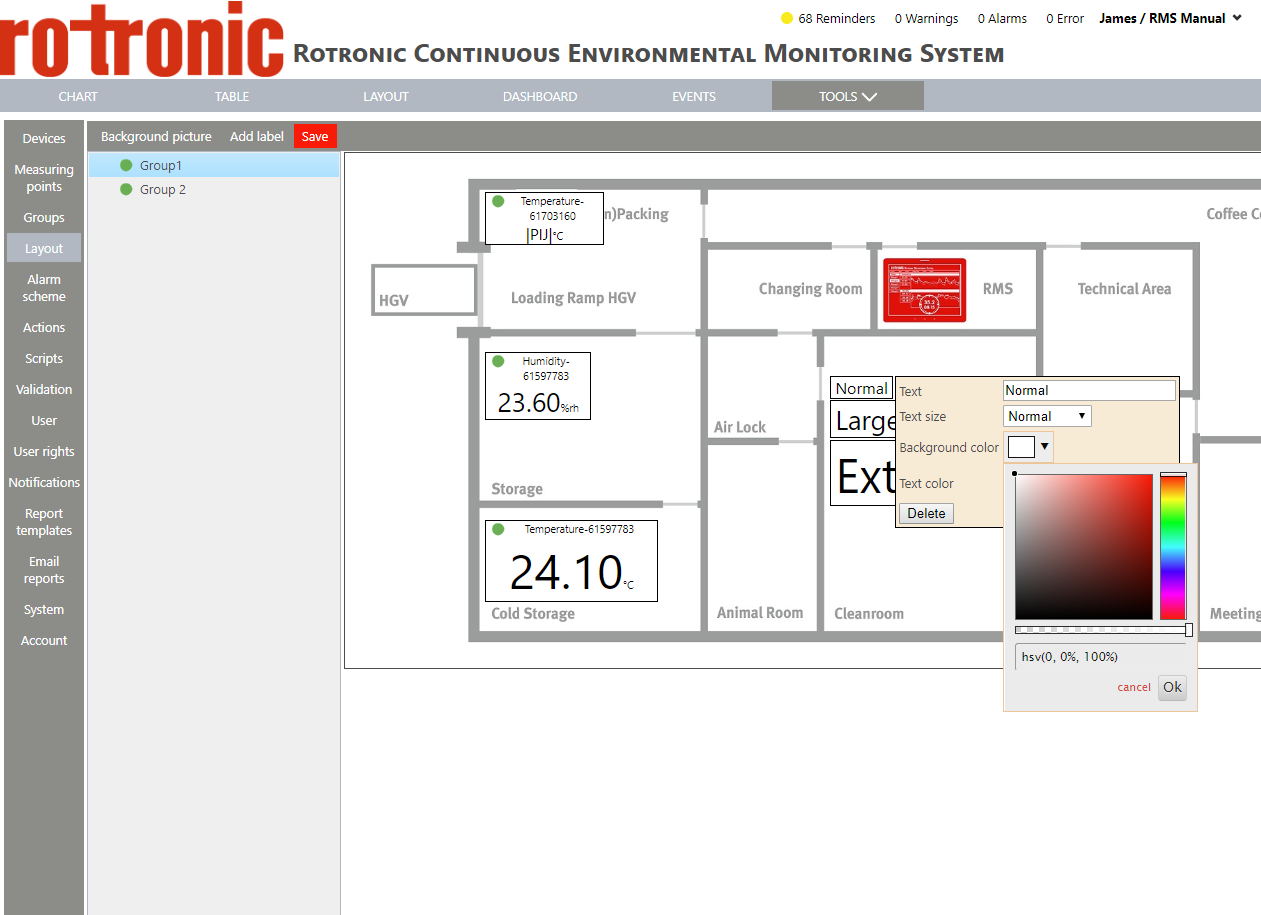The height and width of the screenshot is (915, 1261).
Task: Confirm color with the Ok button
Action: point(1172,687)
